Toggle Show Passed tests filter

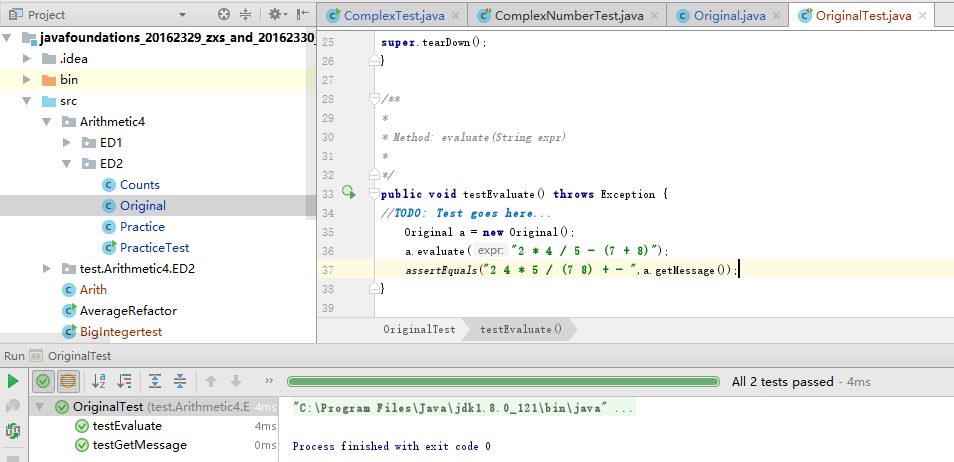[43, 382]
